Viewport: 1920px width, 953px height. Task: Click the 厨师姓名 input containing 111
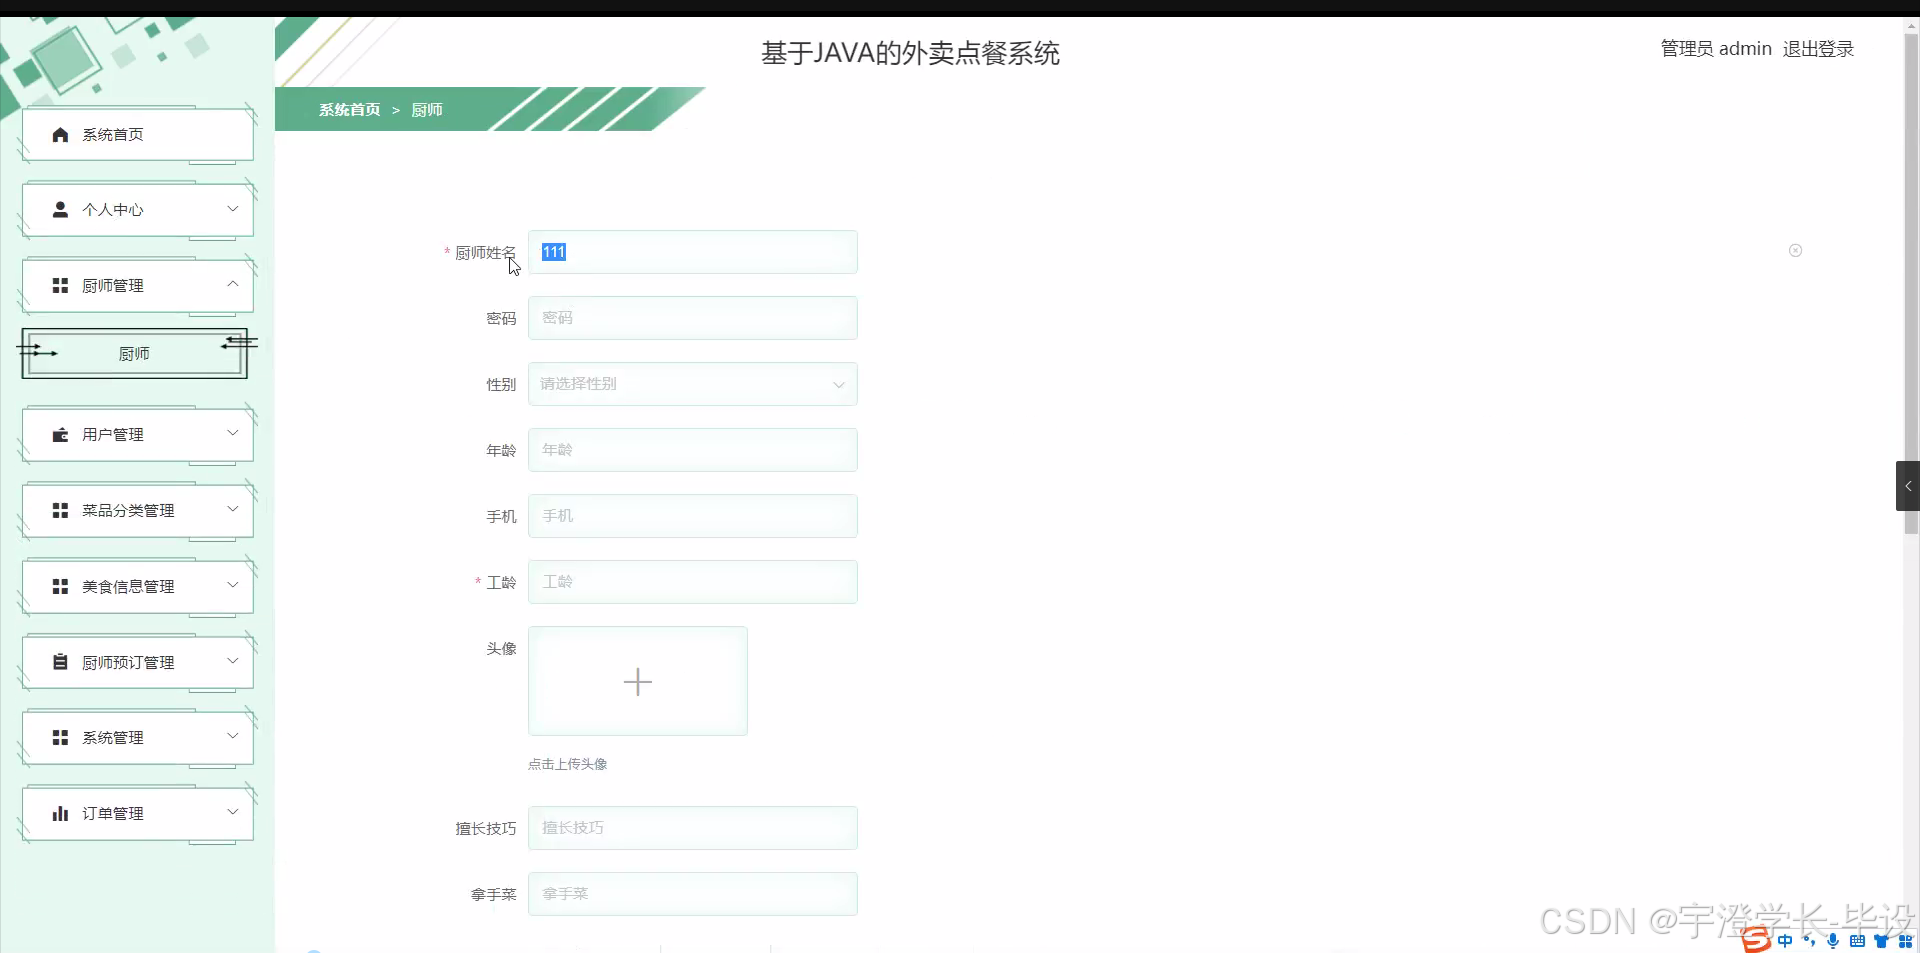[x=691, y=252]
